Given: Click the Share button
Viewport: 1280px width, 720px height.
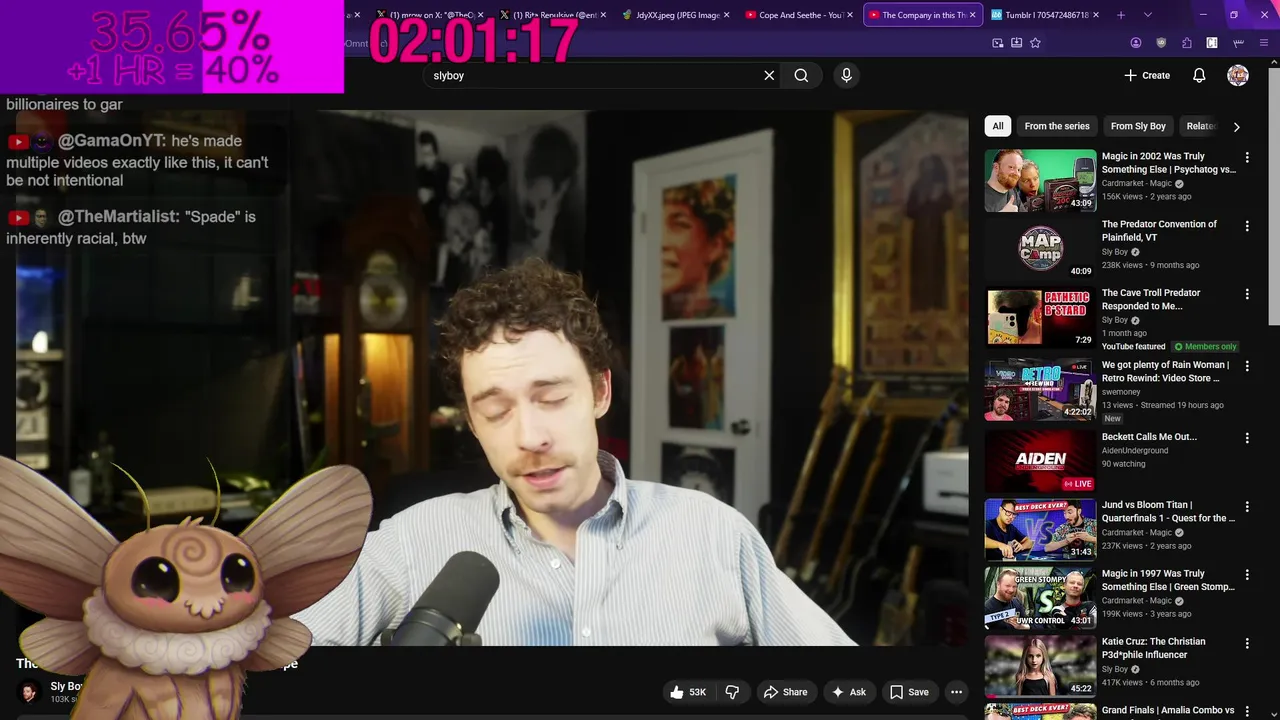Looking at the screenshot, I should coord(785,692).
